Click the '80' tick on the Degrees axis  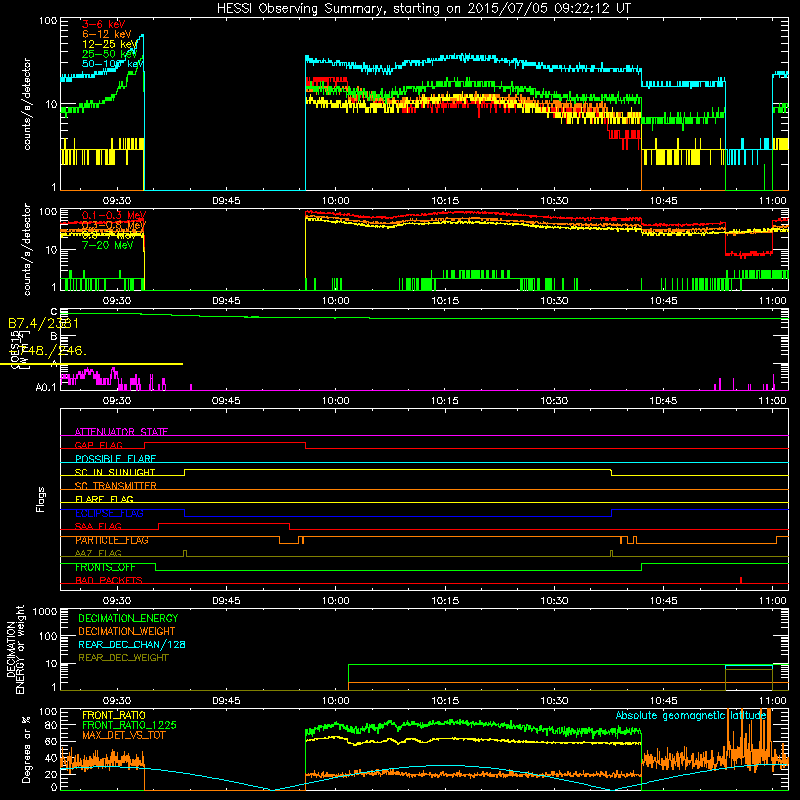coord(51,724)
